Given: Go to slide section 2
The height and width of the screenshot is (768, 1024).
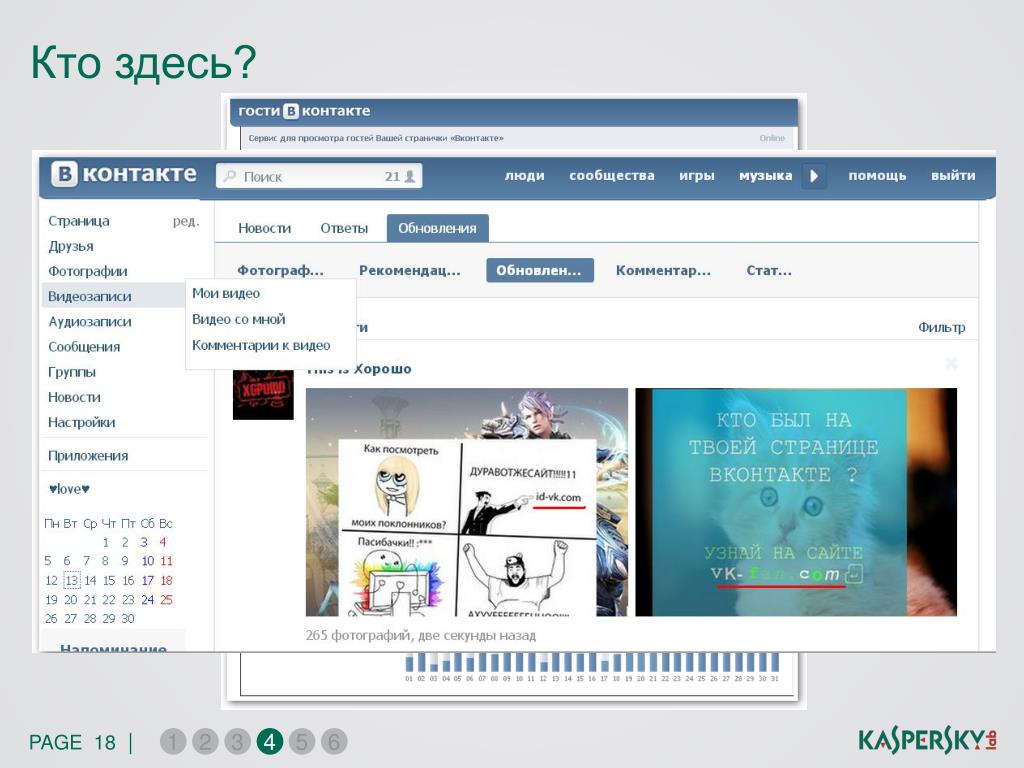Looking at the screenshot, I should pyautogui.click(x=205, y=742).
